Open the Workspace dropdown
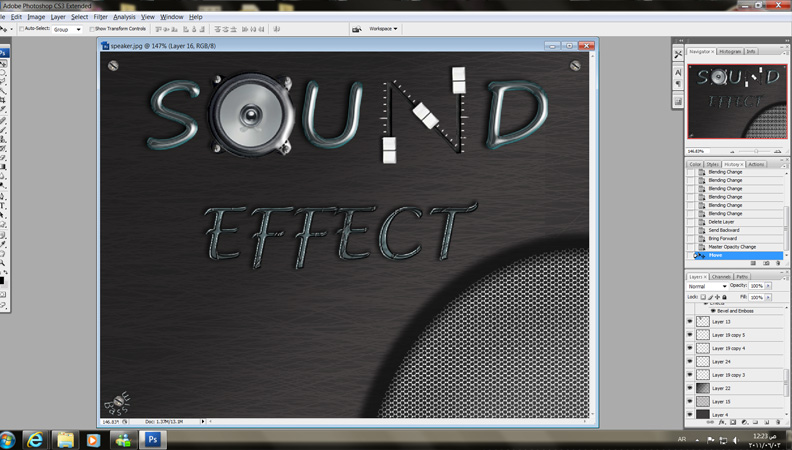792x450 pixels. (x=383, y=29)
